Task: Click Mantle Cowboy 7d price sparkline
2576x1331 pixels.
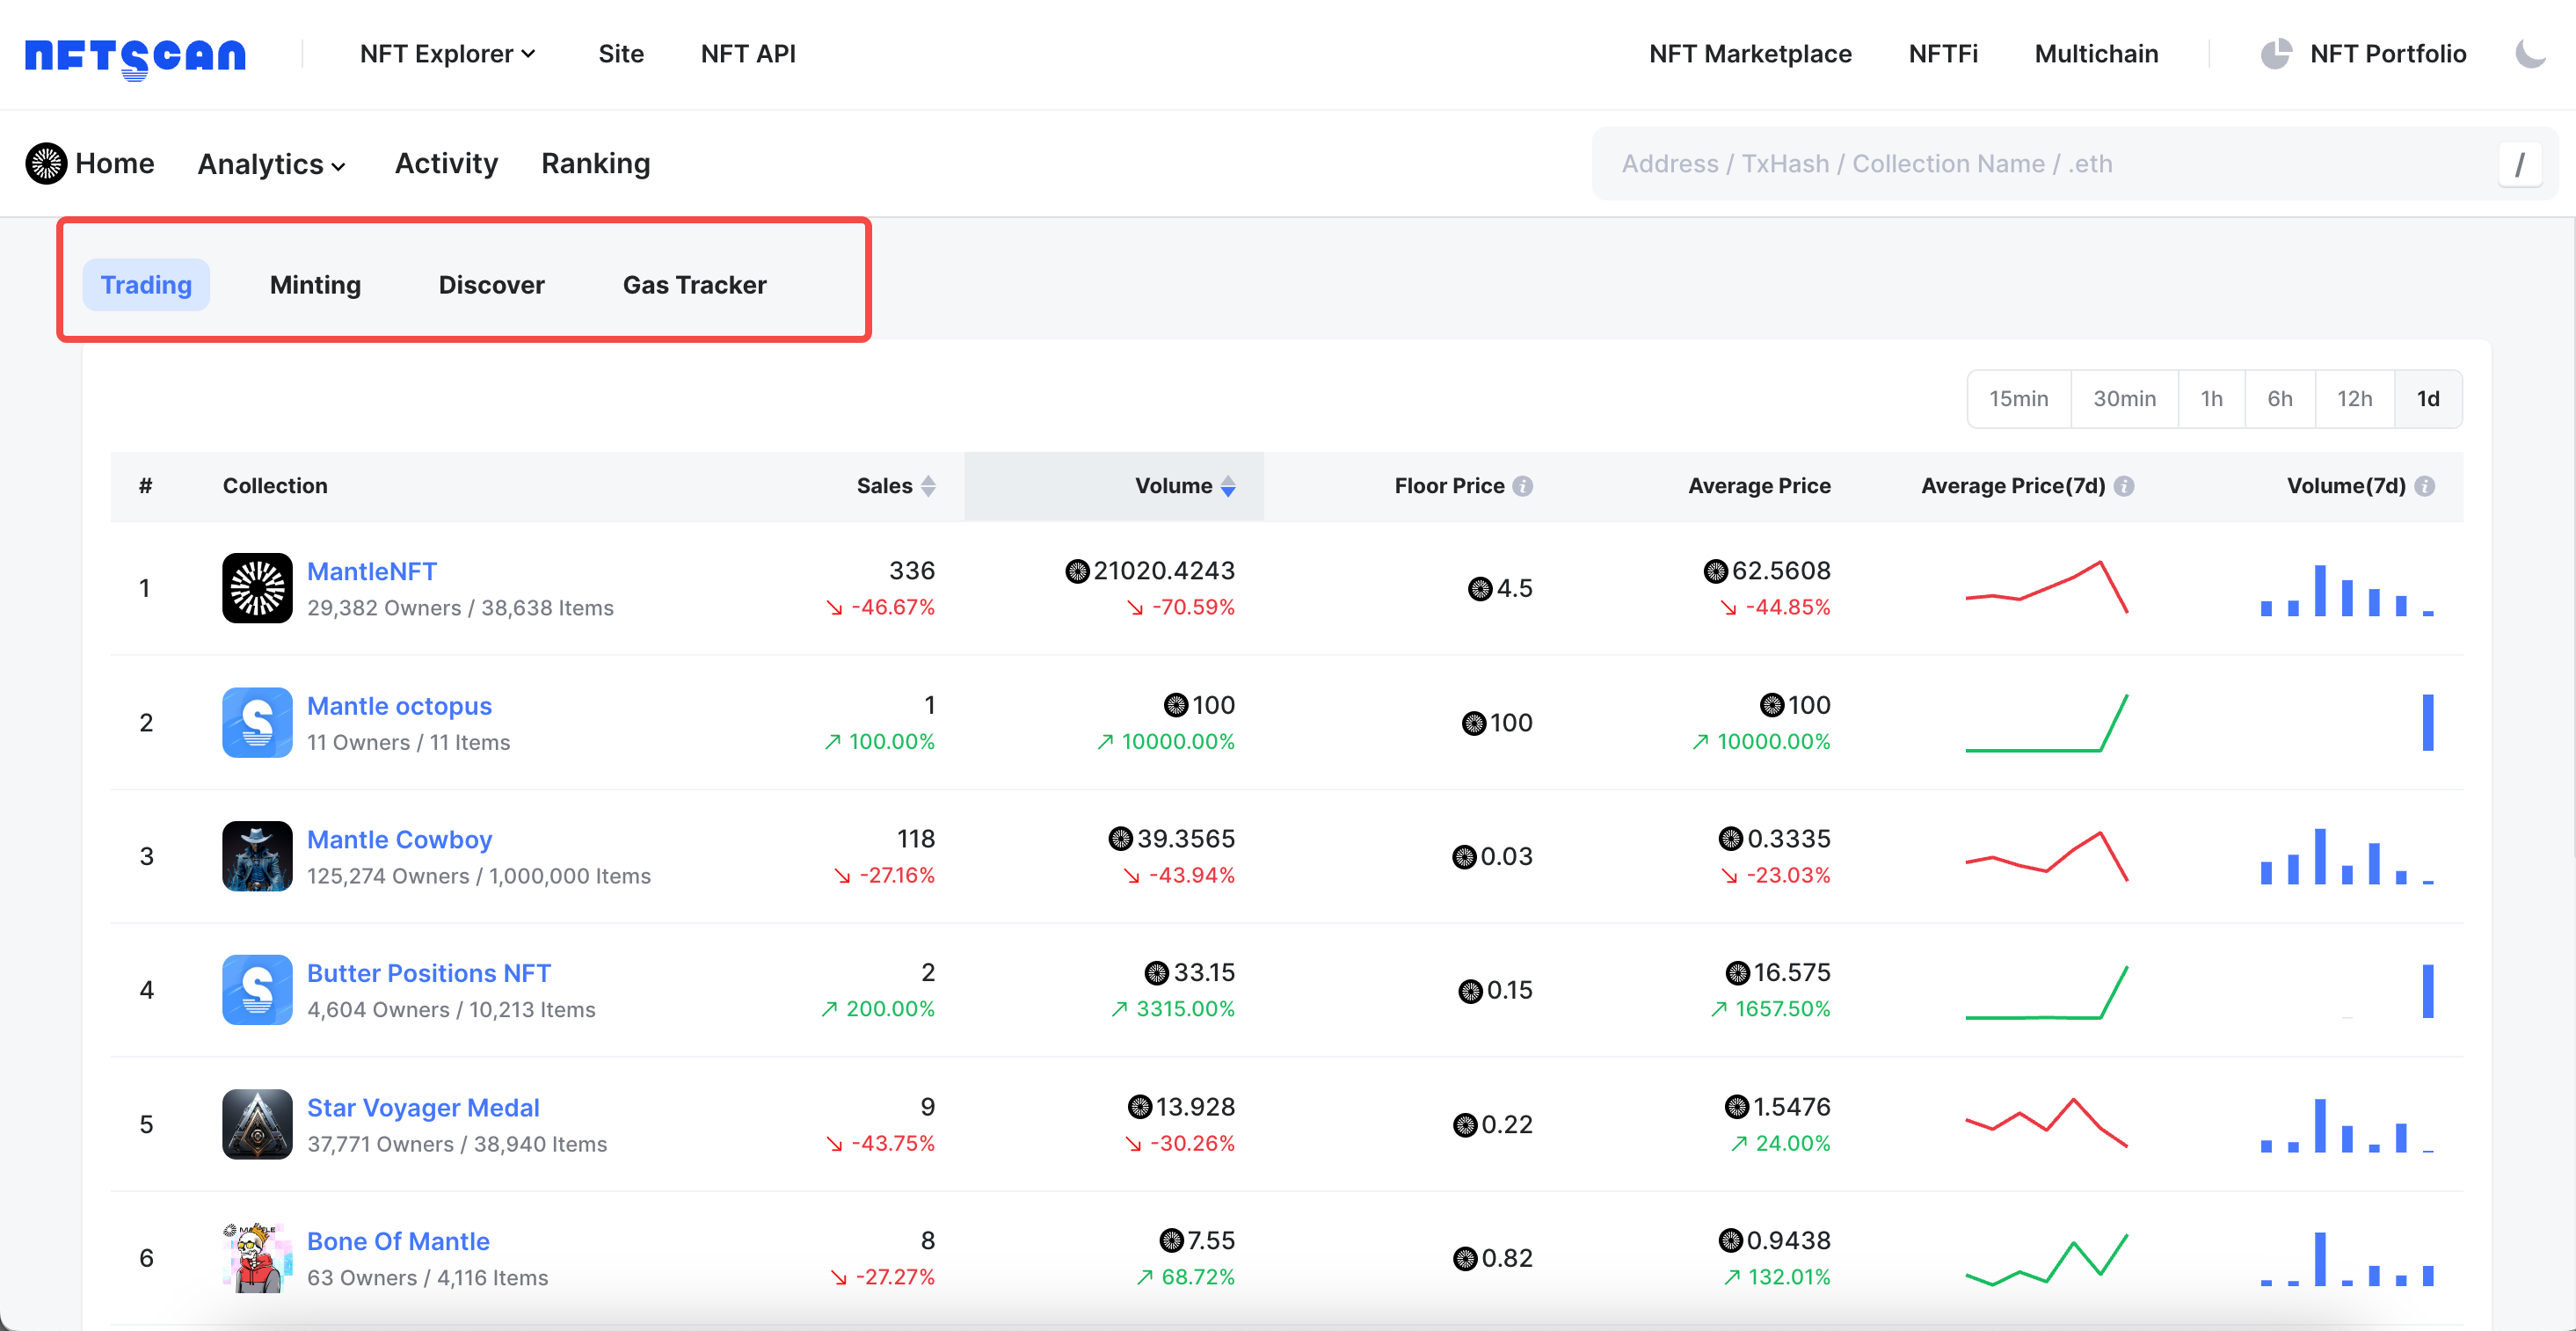Action: click(2046, 856)
